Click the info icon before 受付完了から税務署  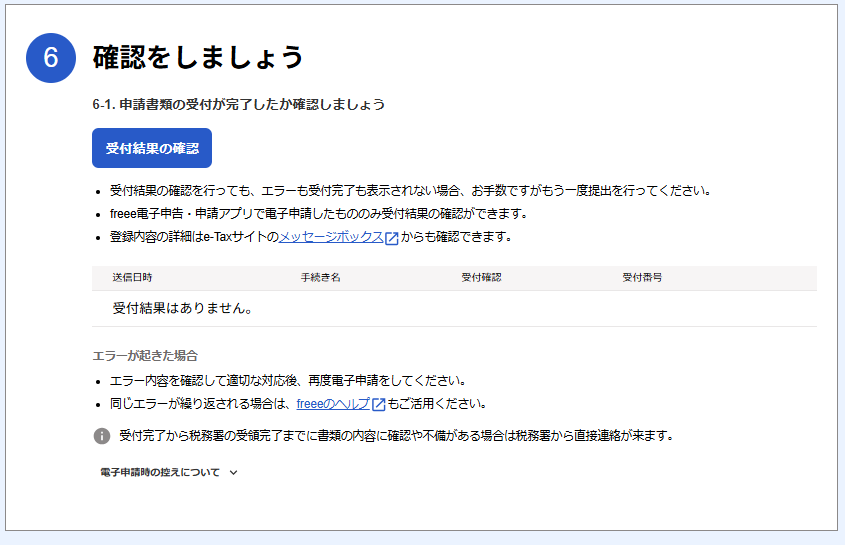[102, 436]
